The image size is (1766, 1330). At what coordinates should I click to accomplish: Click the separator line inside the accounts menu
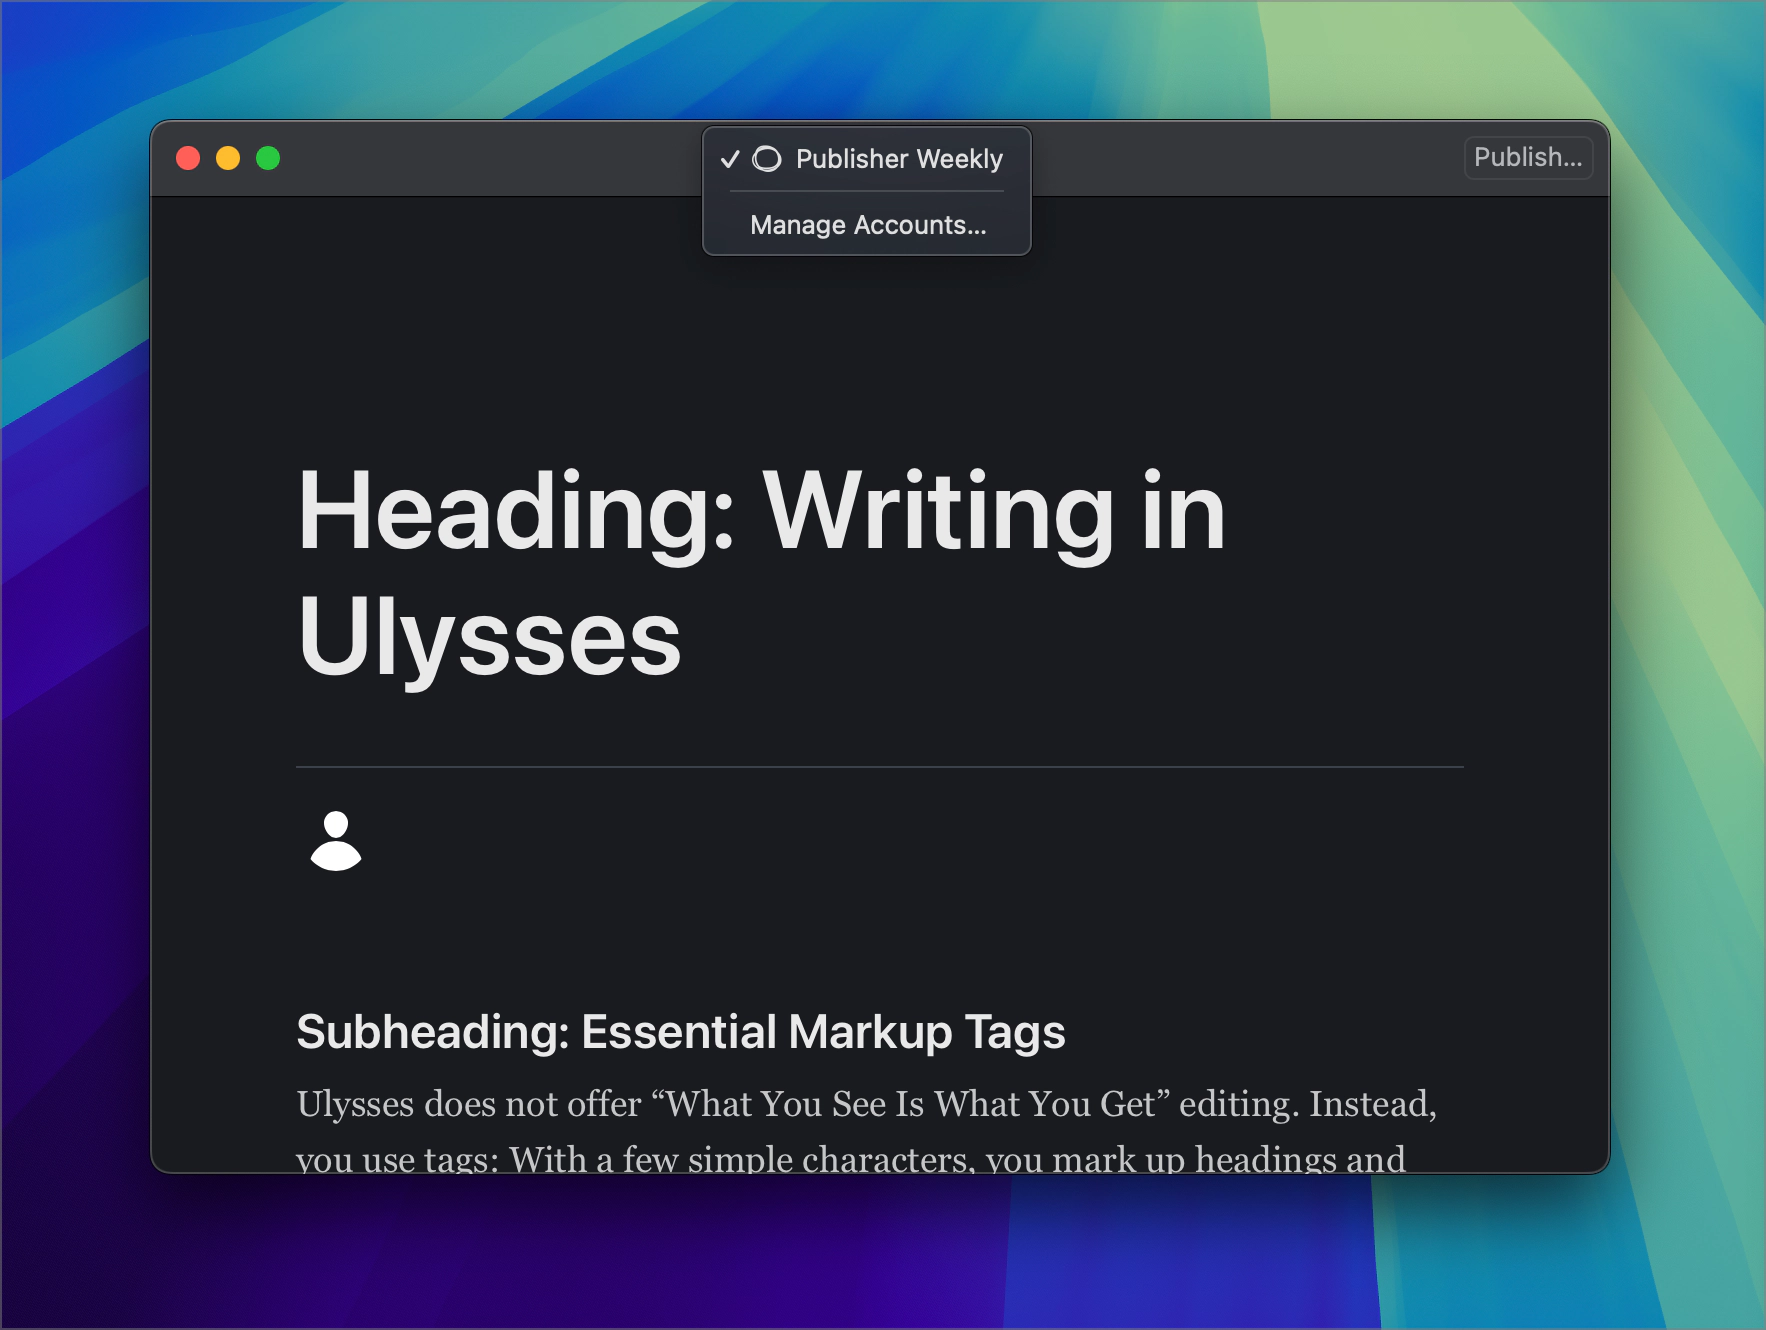pyautogui.click(x=866, y=191)
